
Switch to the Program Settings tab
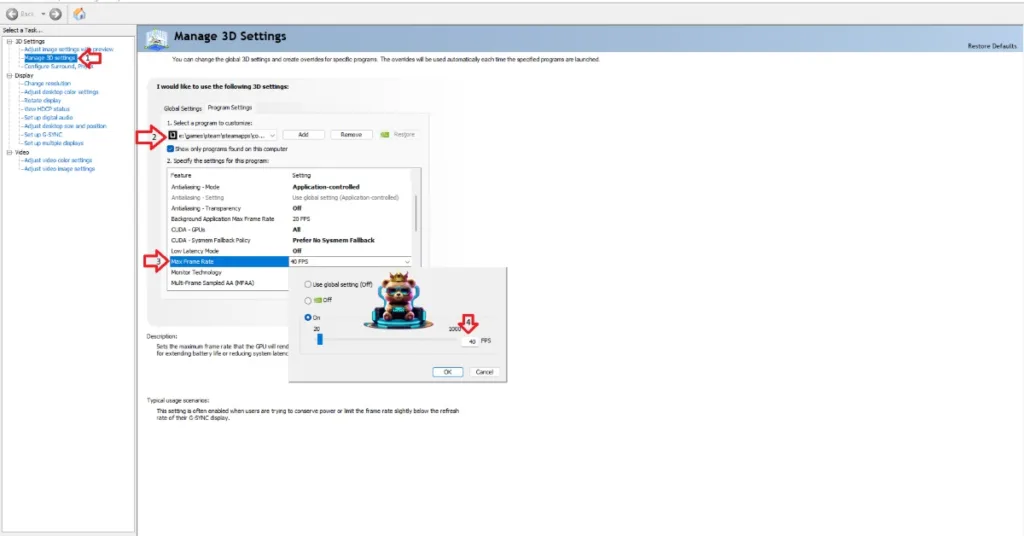(230, 108)
